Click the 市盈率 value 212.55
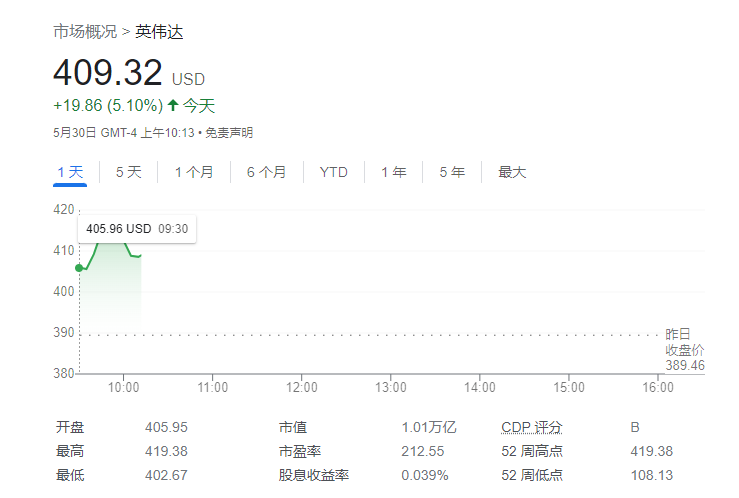 click(422, 451)
